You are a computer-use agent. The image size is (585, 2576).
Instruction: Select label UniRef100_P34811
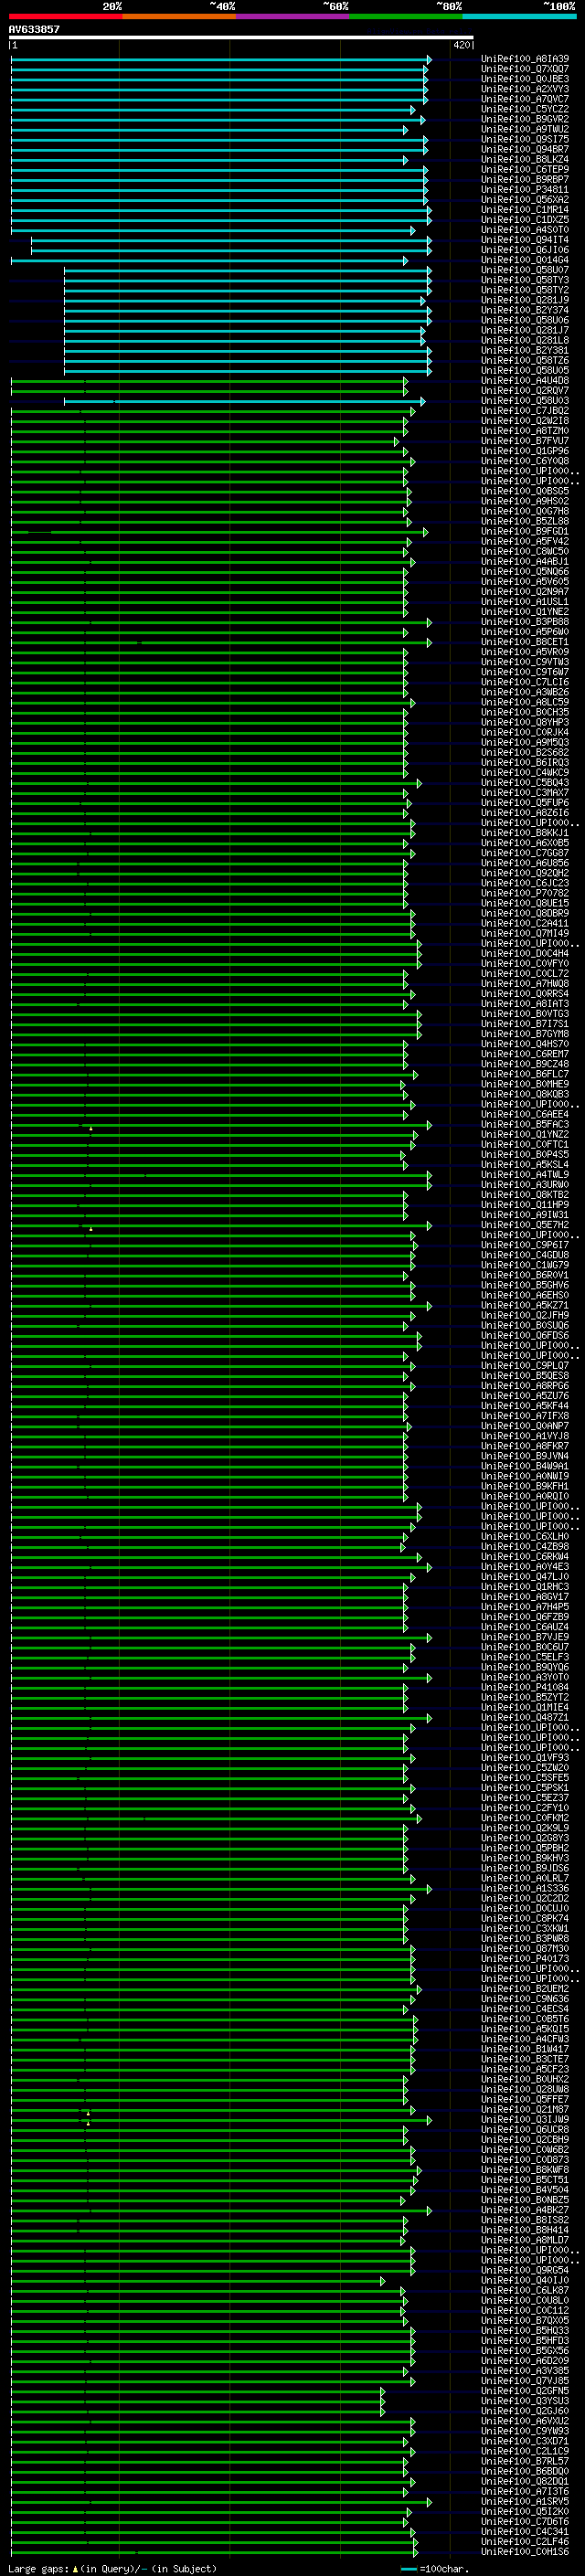tap(525, 189)
